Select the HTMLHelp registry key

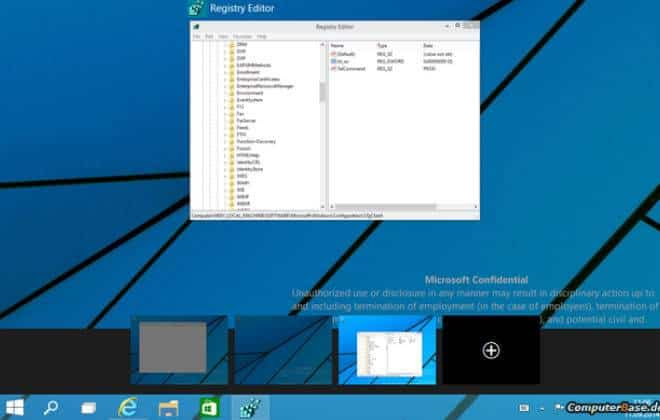coord(248,155)
